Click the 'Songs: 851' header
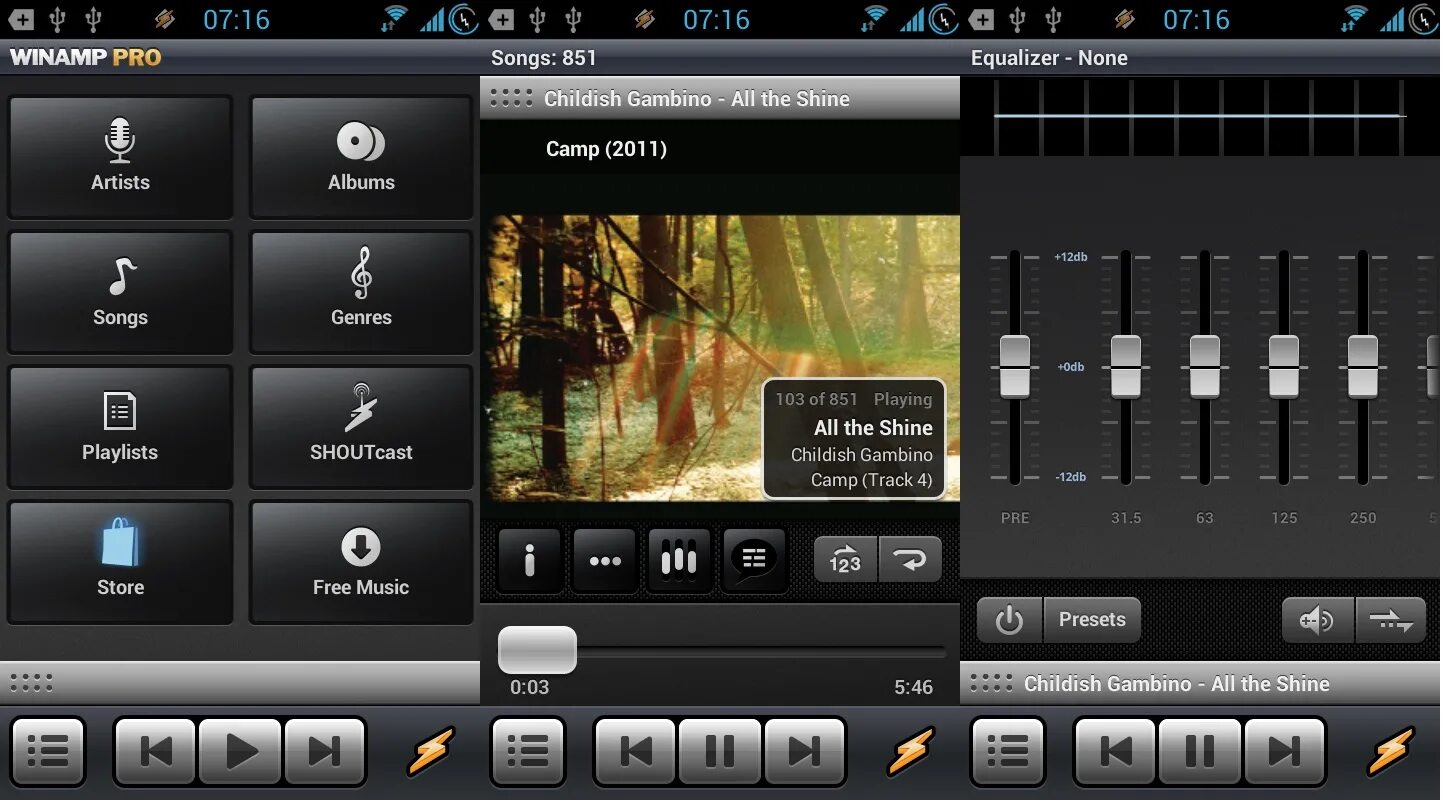Screen dimensions: 1442x800 point(544,58)
